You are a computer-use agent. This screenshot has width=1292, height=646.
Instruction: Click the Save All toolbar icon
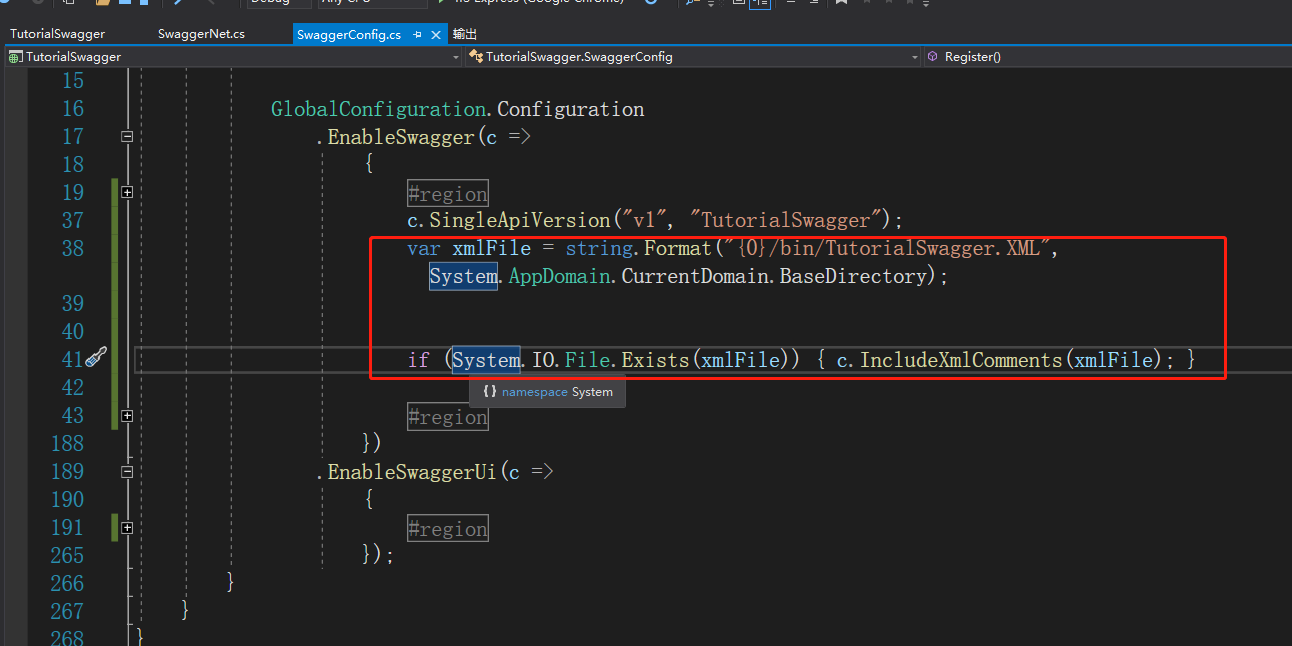tap(143, 5)
